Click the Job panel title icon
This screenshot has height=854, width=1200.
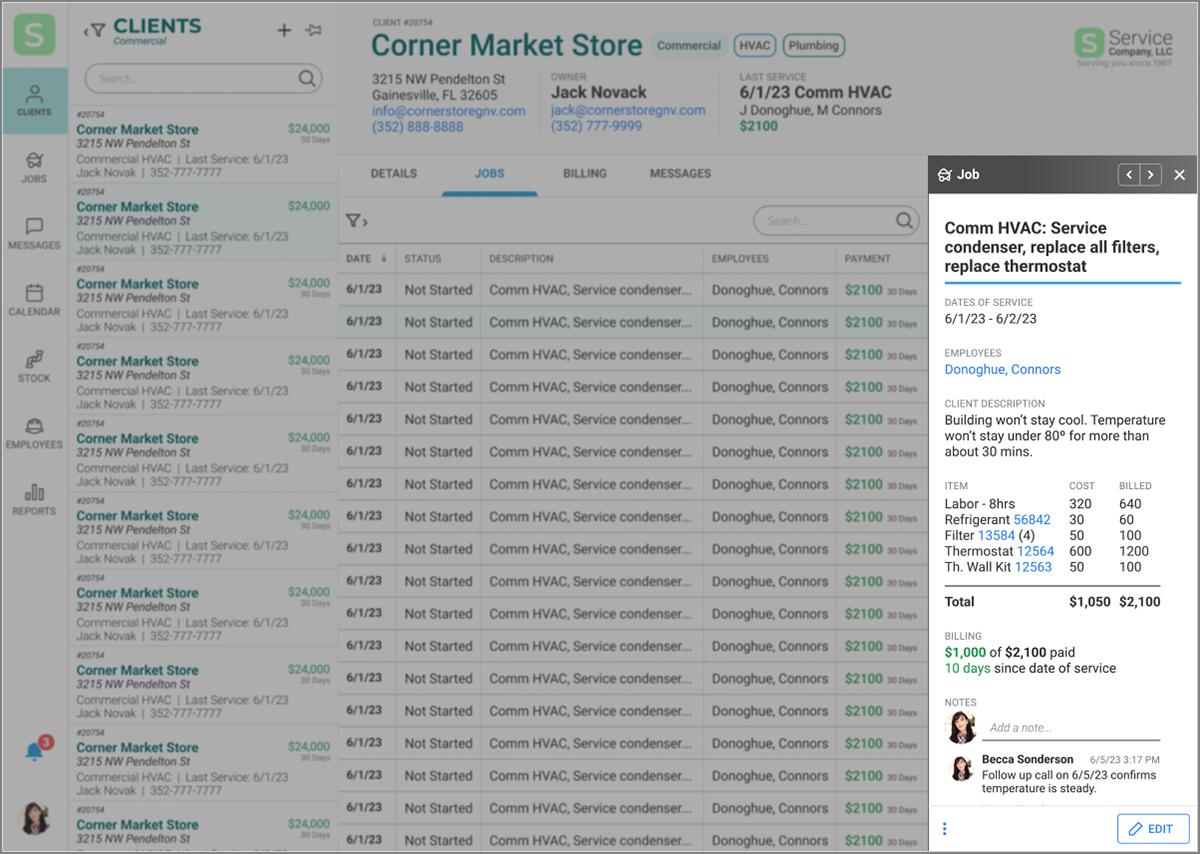pos(945,175)
